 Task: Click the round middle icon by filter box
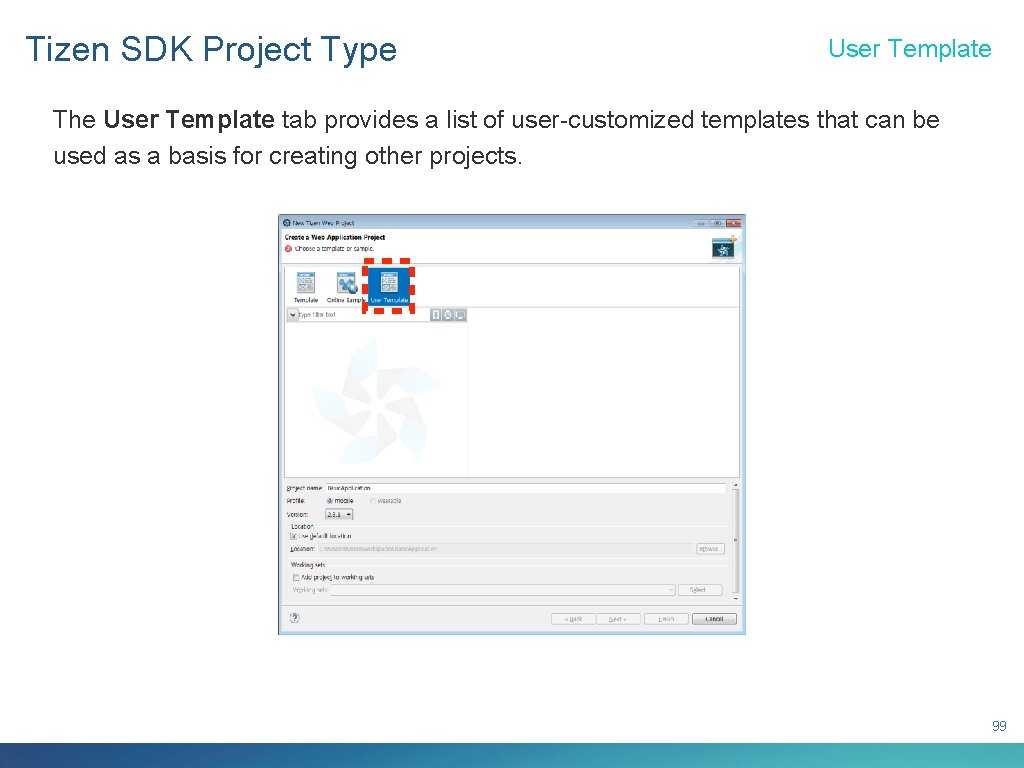[x=448, y=315]
